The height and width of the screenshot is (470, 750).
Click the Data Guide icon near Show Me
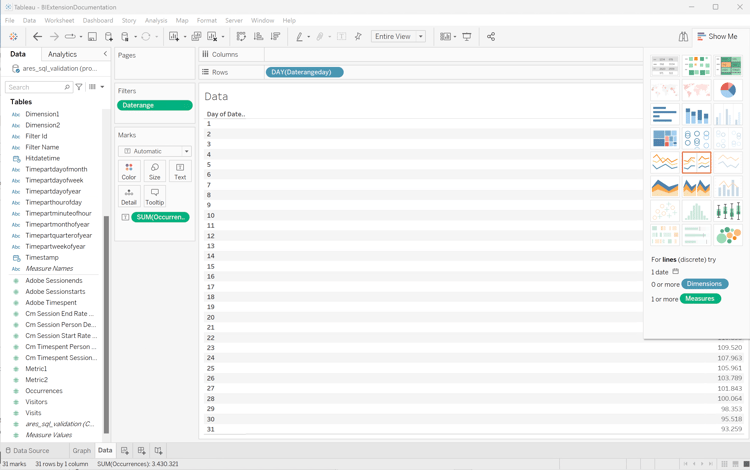(x=683, y=37)
